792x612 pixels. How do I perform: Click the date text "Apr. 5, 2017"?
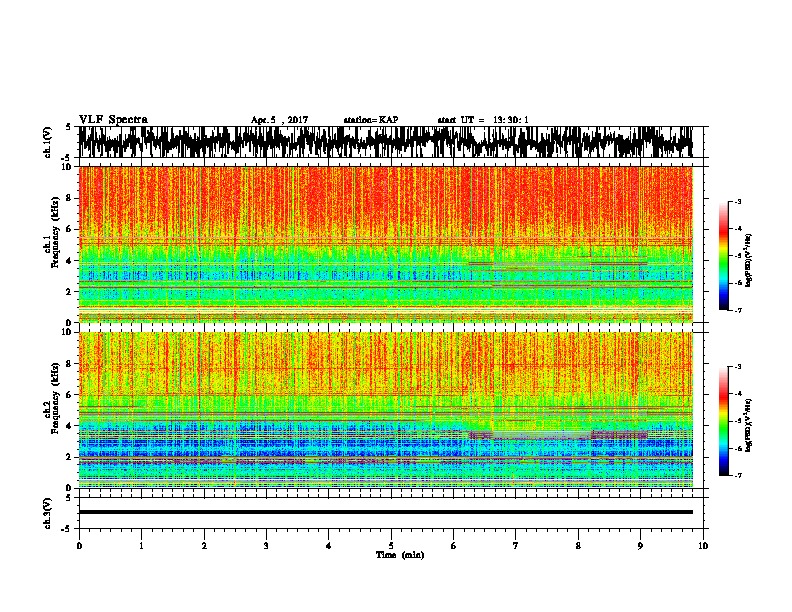[x=279, y=120]
